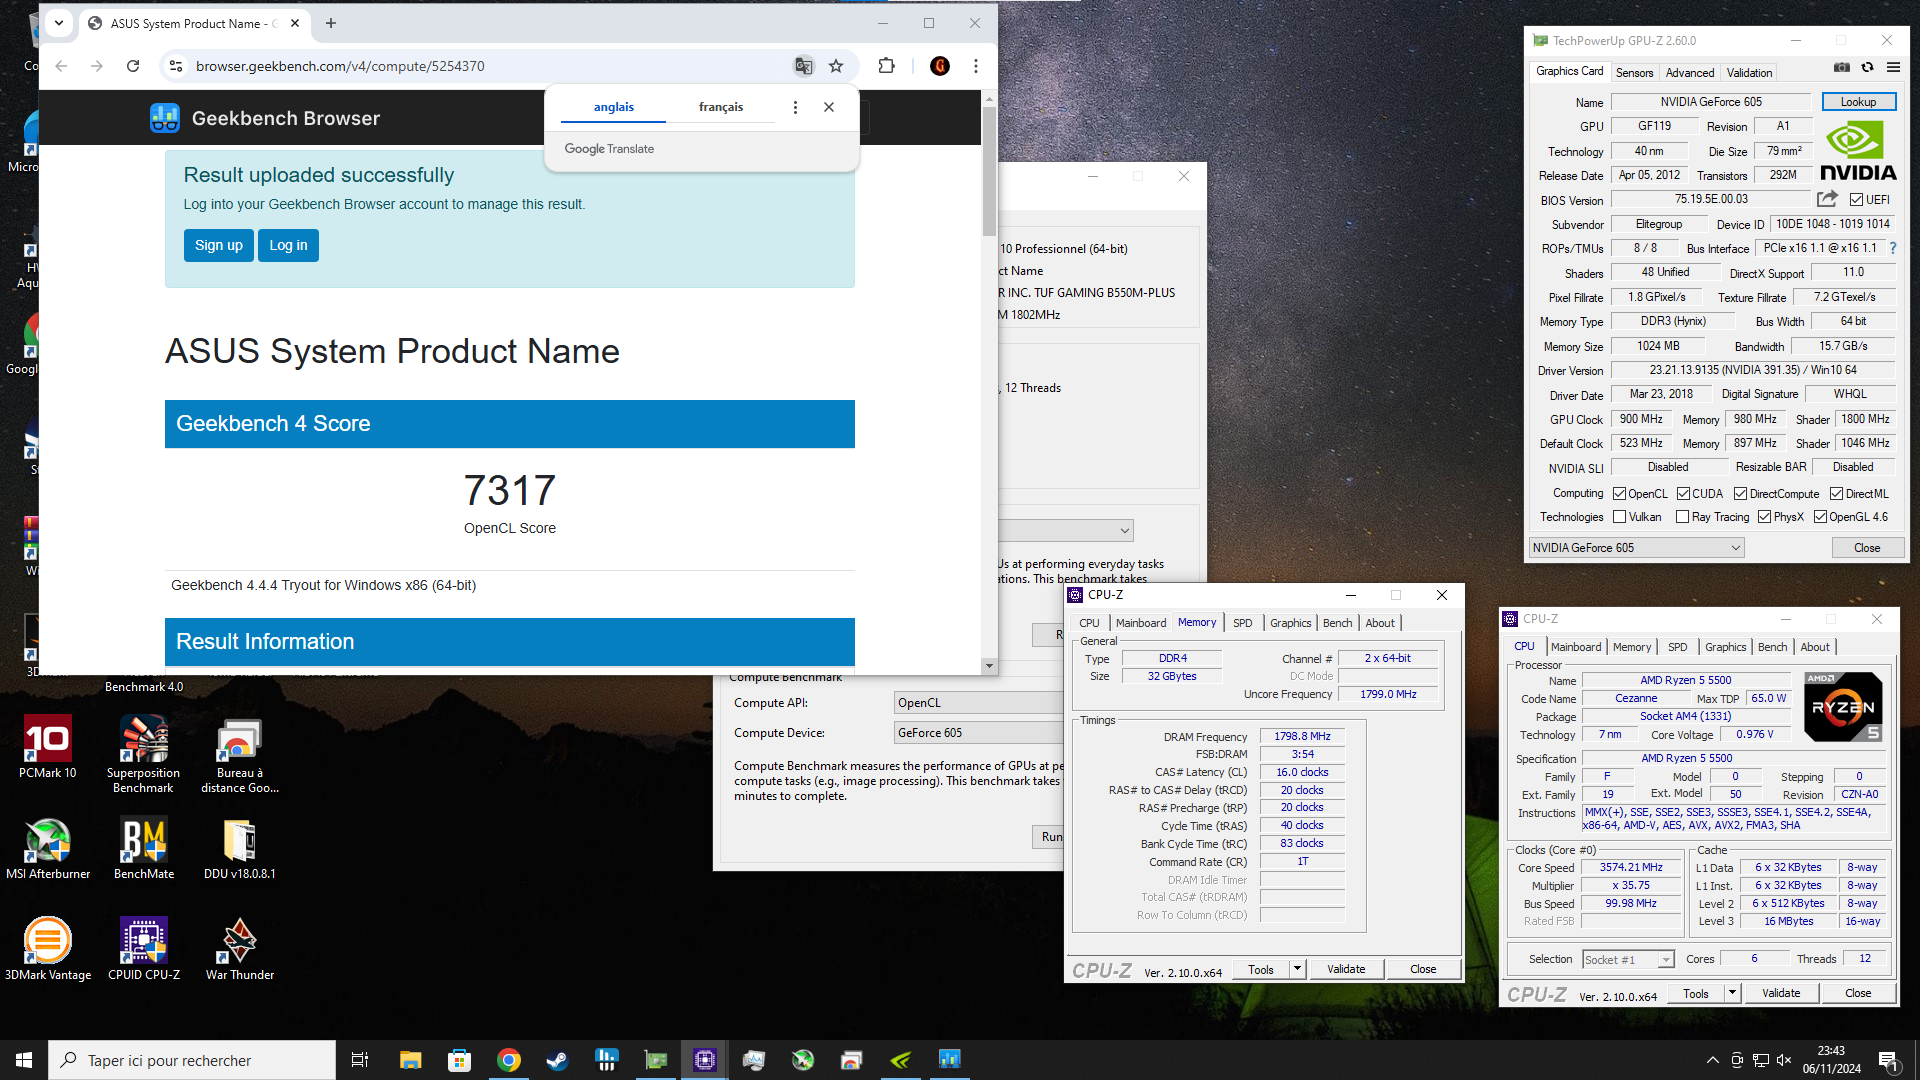
Task: Expand the NVIDIA GeForce 605 GPU selector
Action: pos(1636,547)
